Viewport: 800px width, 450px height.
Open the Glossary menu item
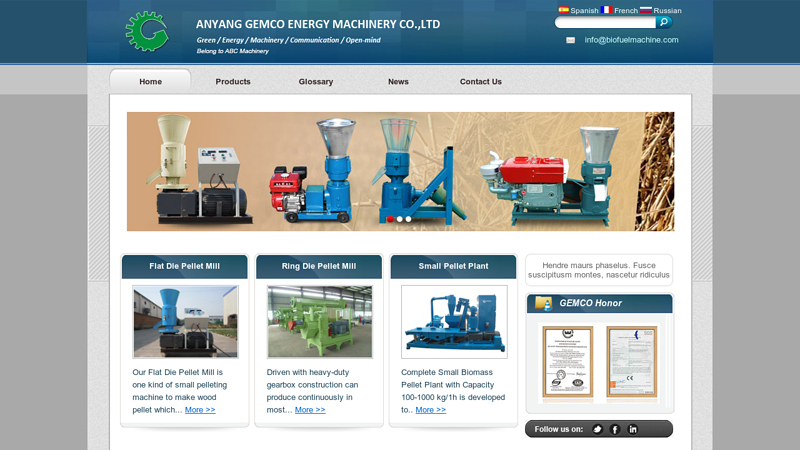pyautogui.click(x=316, y=82)
